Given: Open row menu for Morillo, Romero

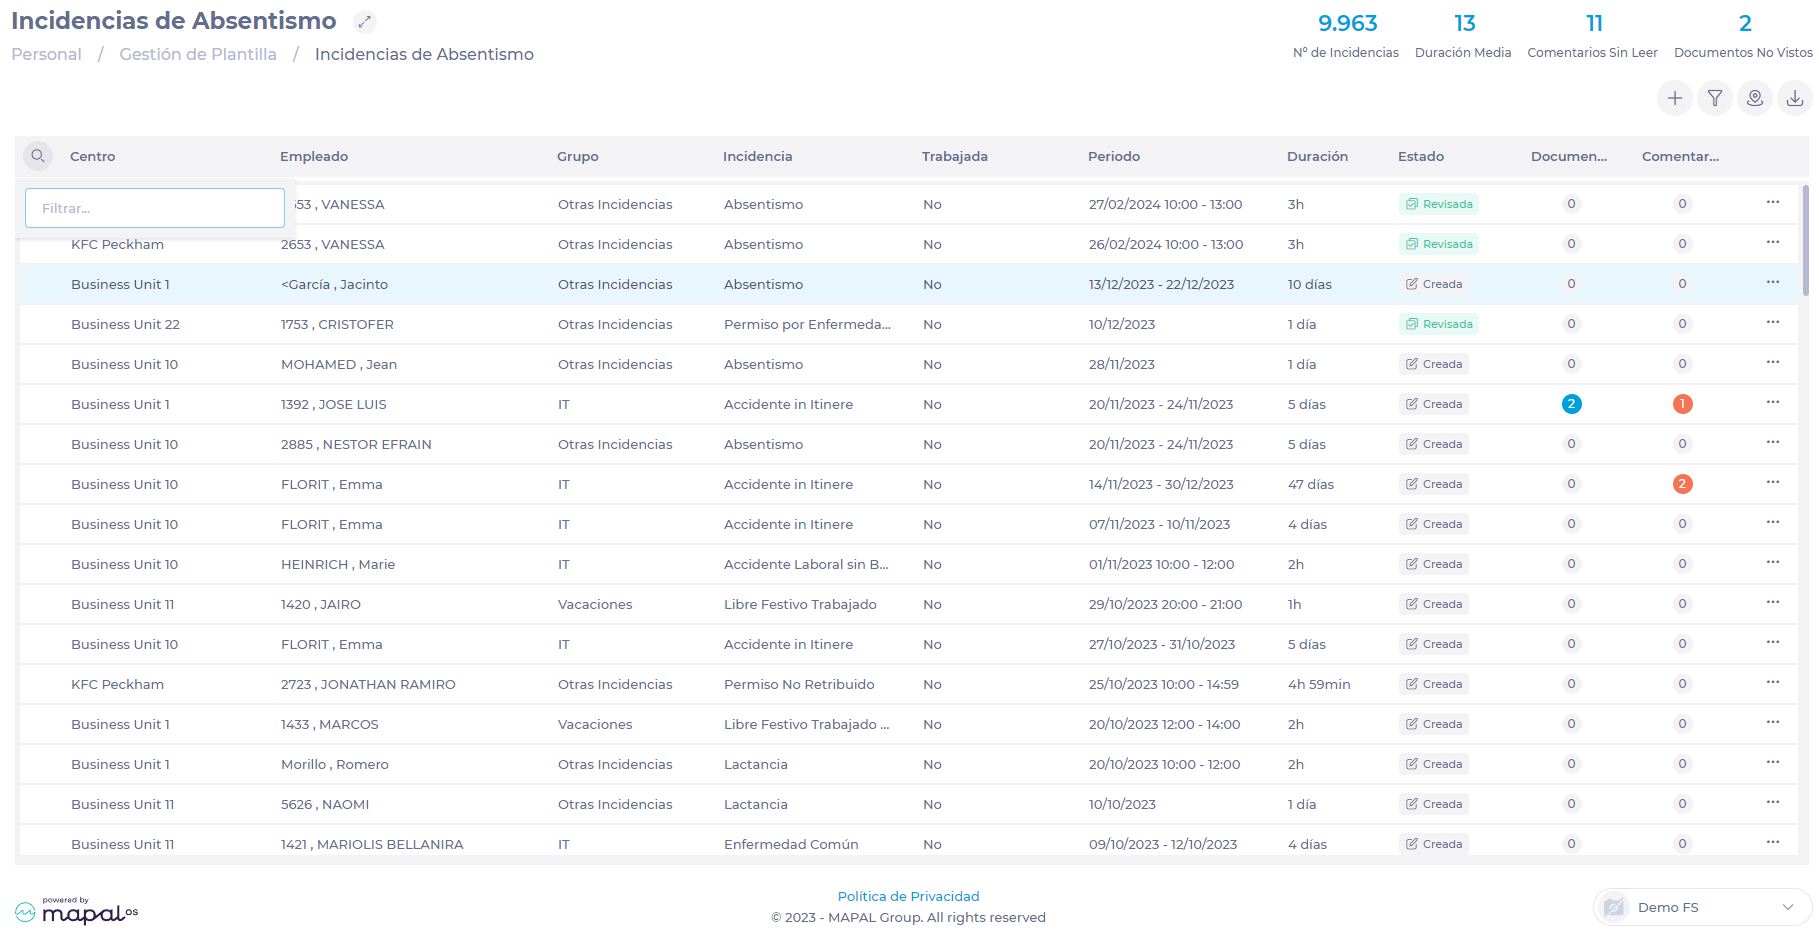Looking at the screenshot, I should pos(1773,763).
